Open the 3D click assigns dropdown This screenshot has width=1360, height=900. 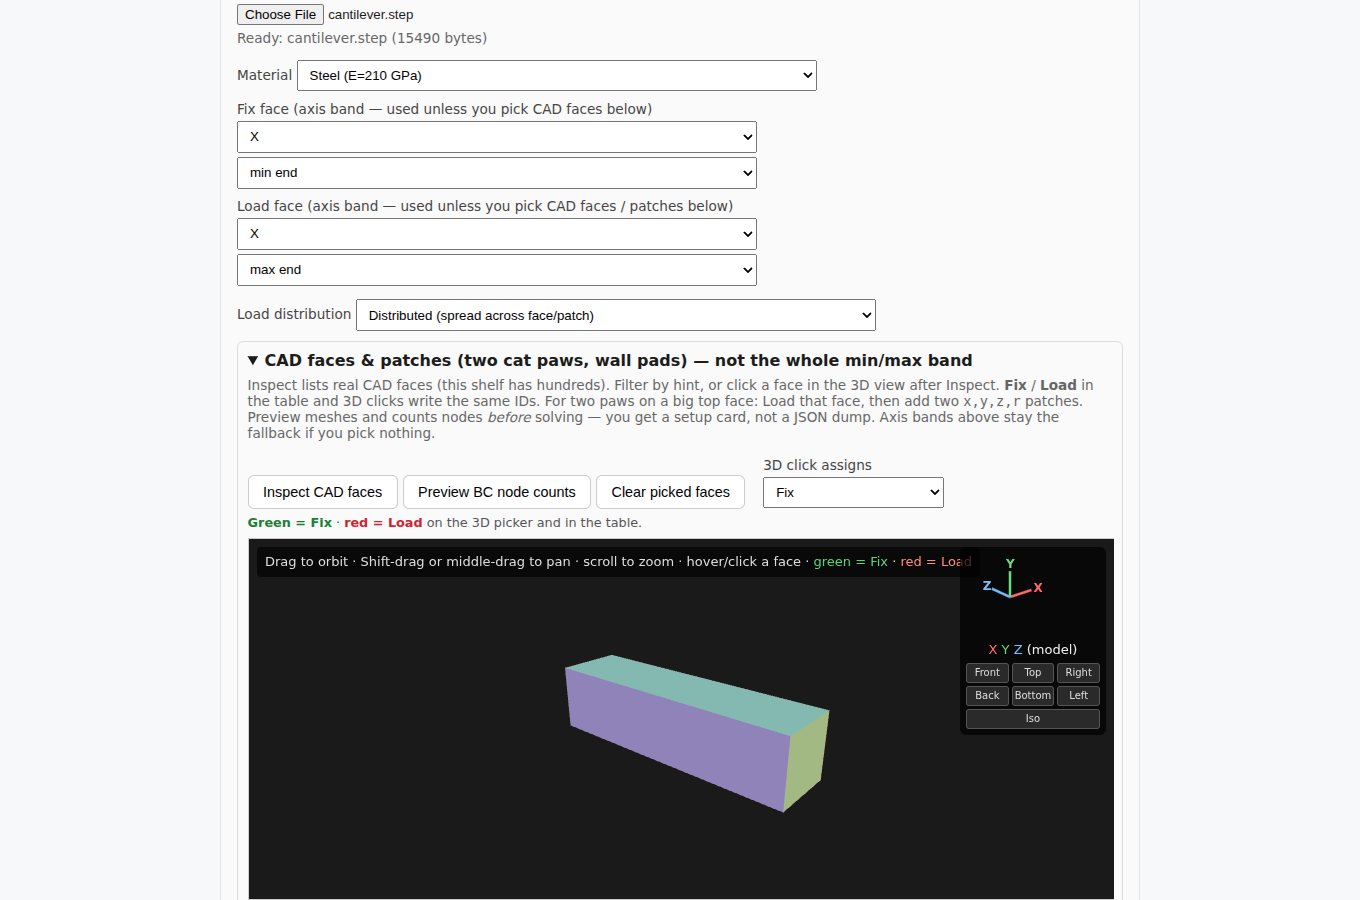pyautogui.click(x=853, y=492)
